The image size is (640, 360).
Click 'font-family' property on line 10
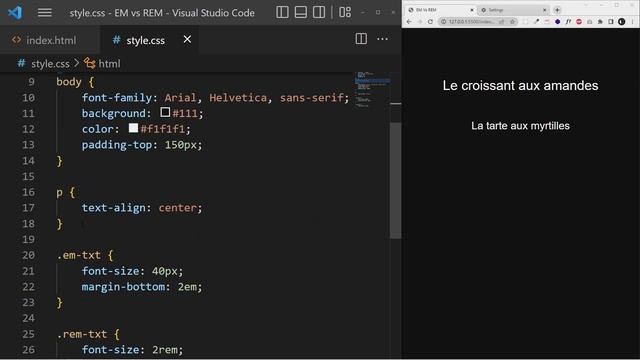click(x=117, y=98)
